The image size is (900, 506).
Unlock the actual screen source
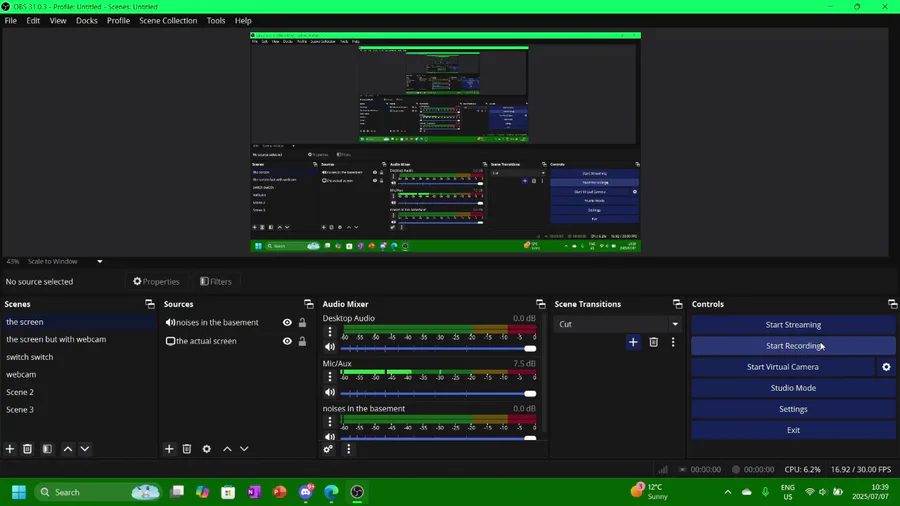(302, 341)
